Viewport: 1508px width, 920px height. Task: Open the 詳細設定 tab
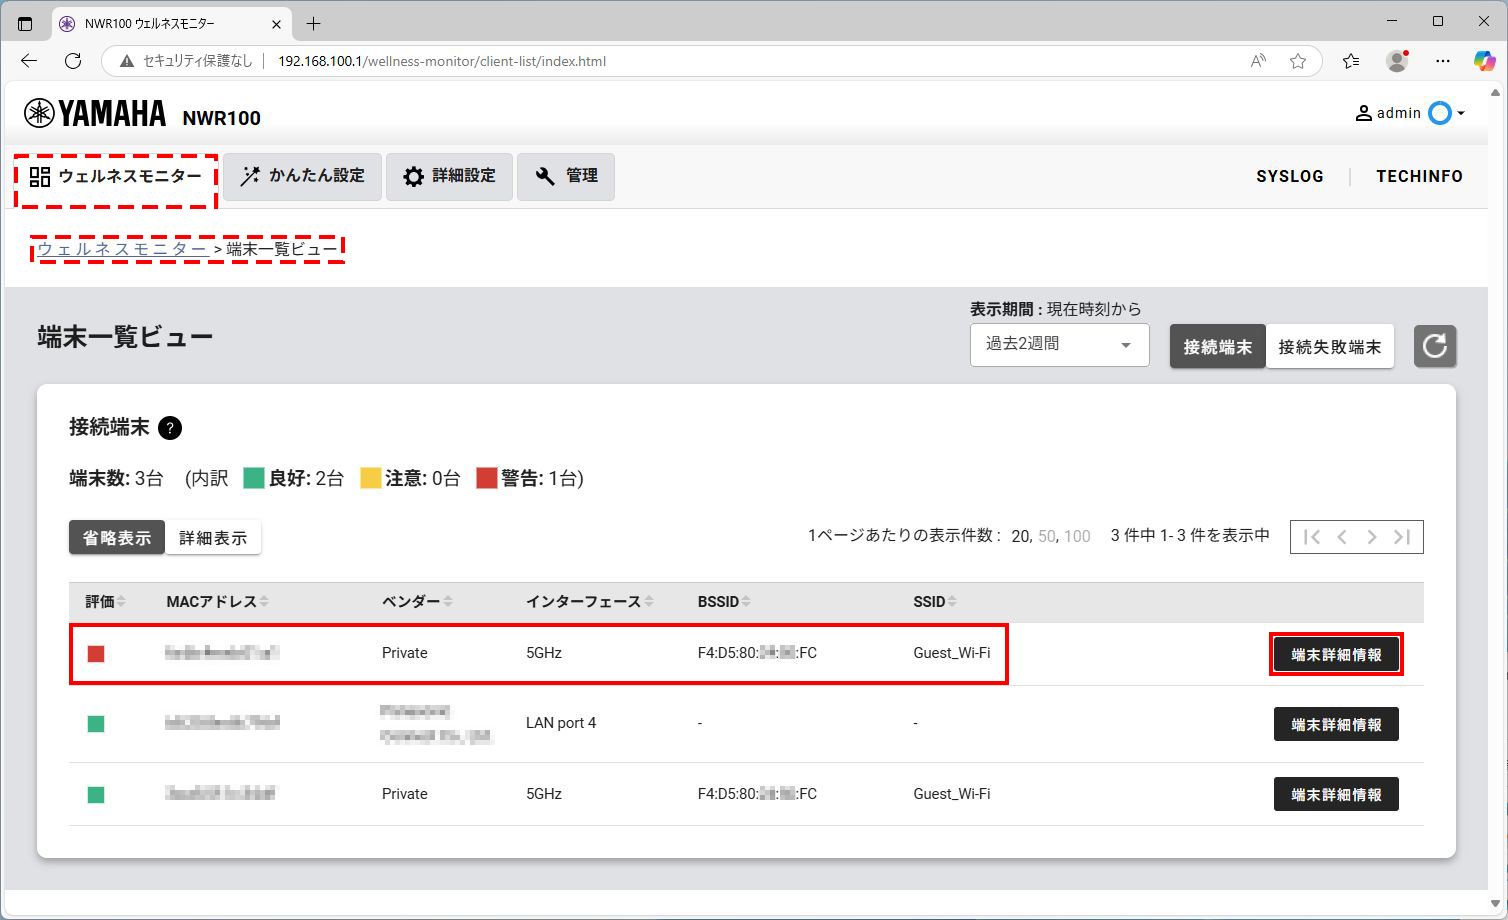(449, 176)
